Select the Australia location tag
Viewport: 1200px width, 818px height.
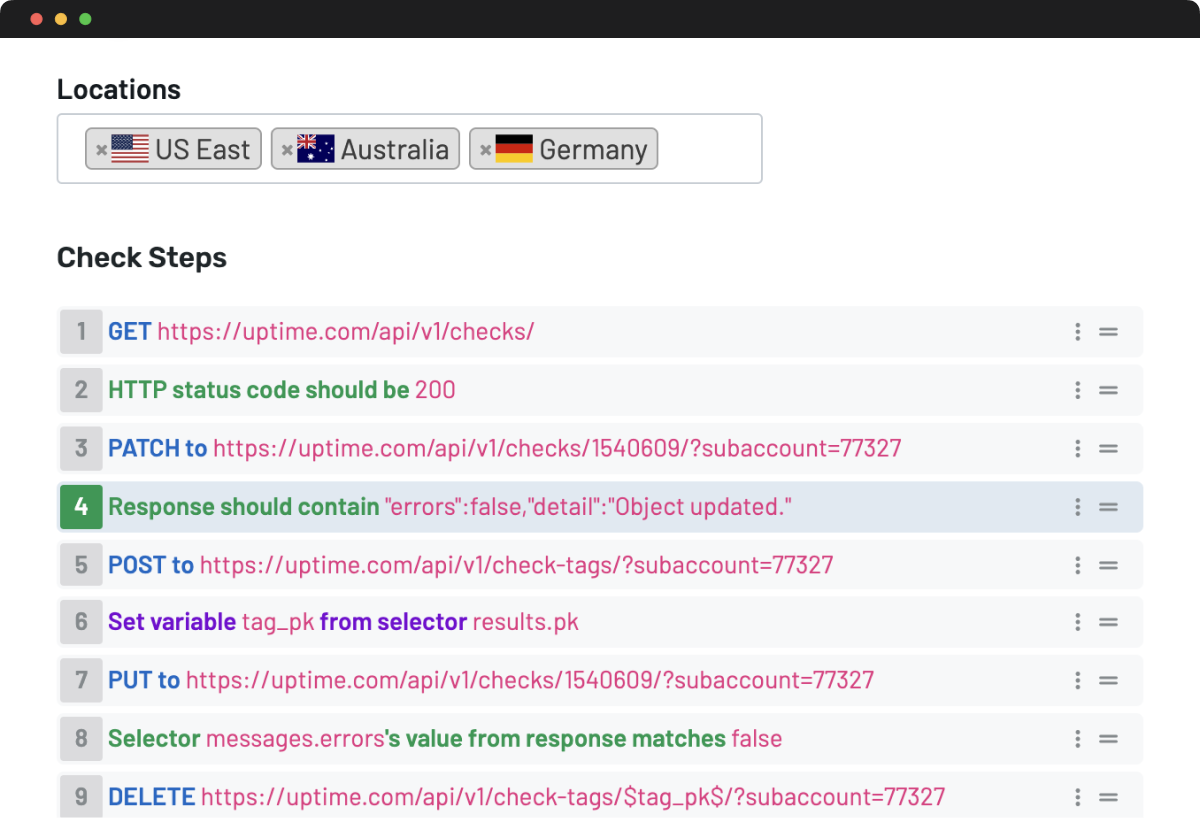(366, 149)
